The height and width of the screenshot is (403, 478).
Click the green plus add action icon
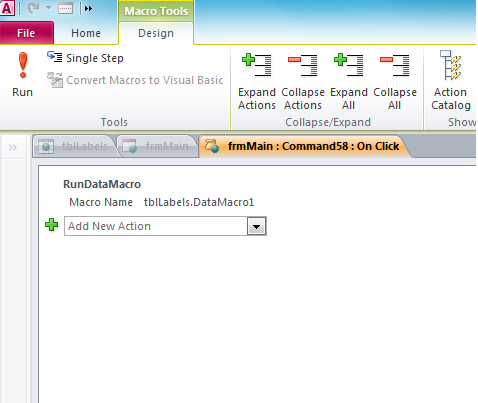(52, 225)
